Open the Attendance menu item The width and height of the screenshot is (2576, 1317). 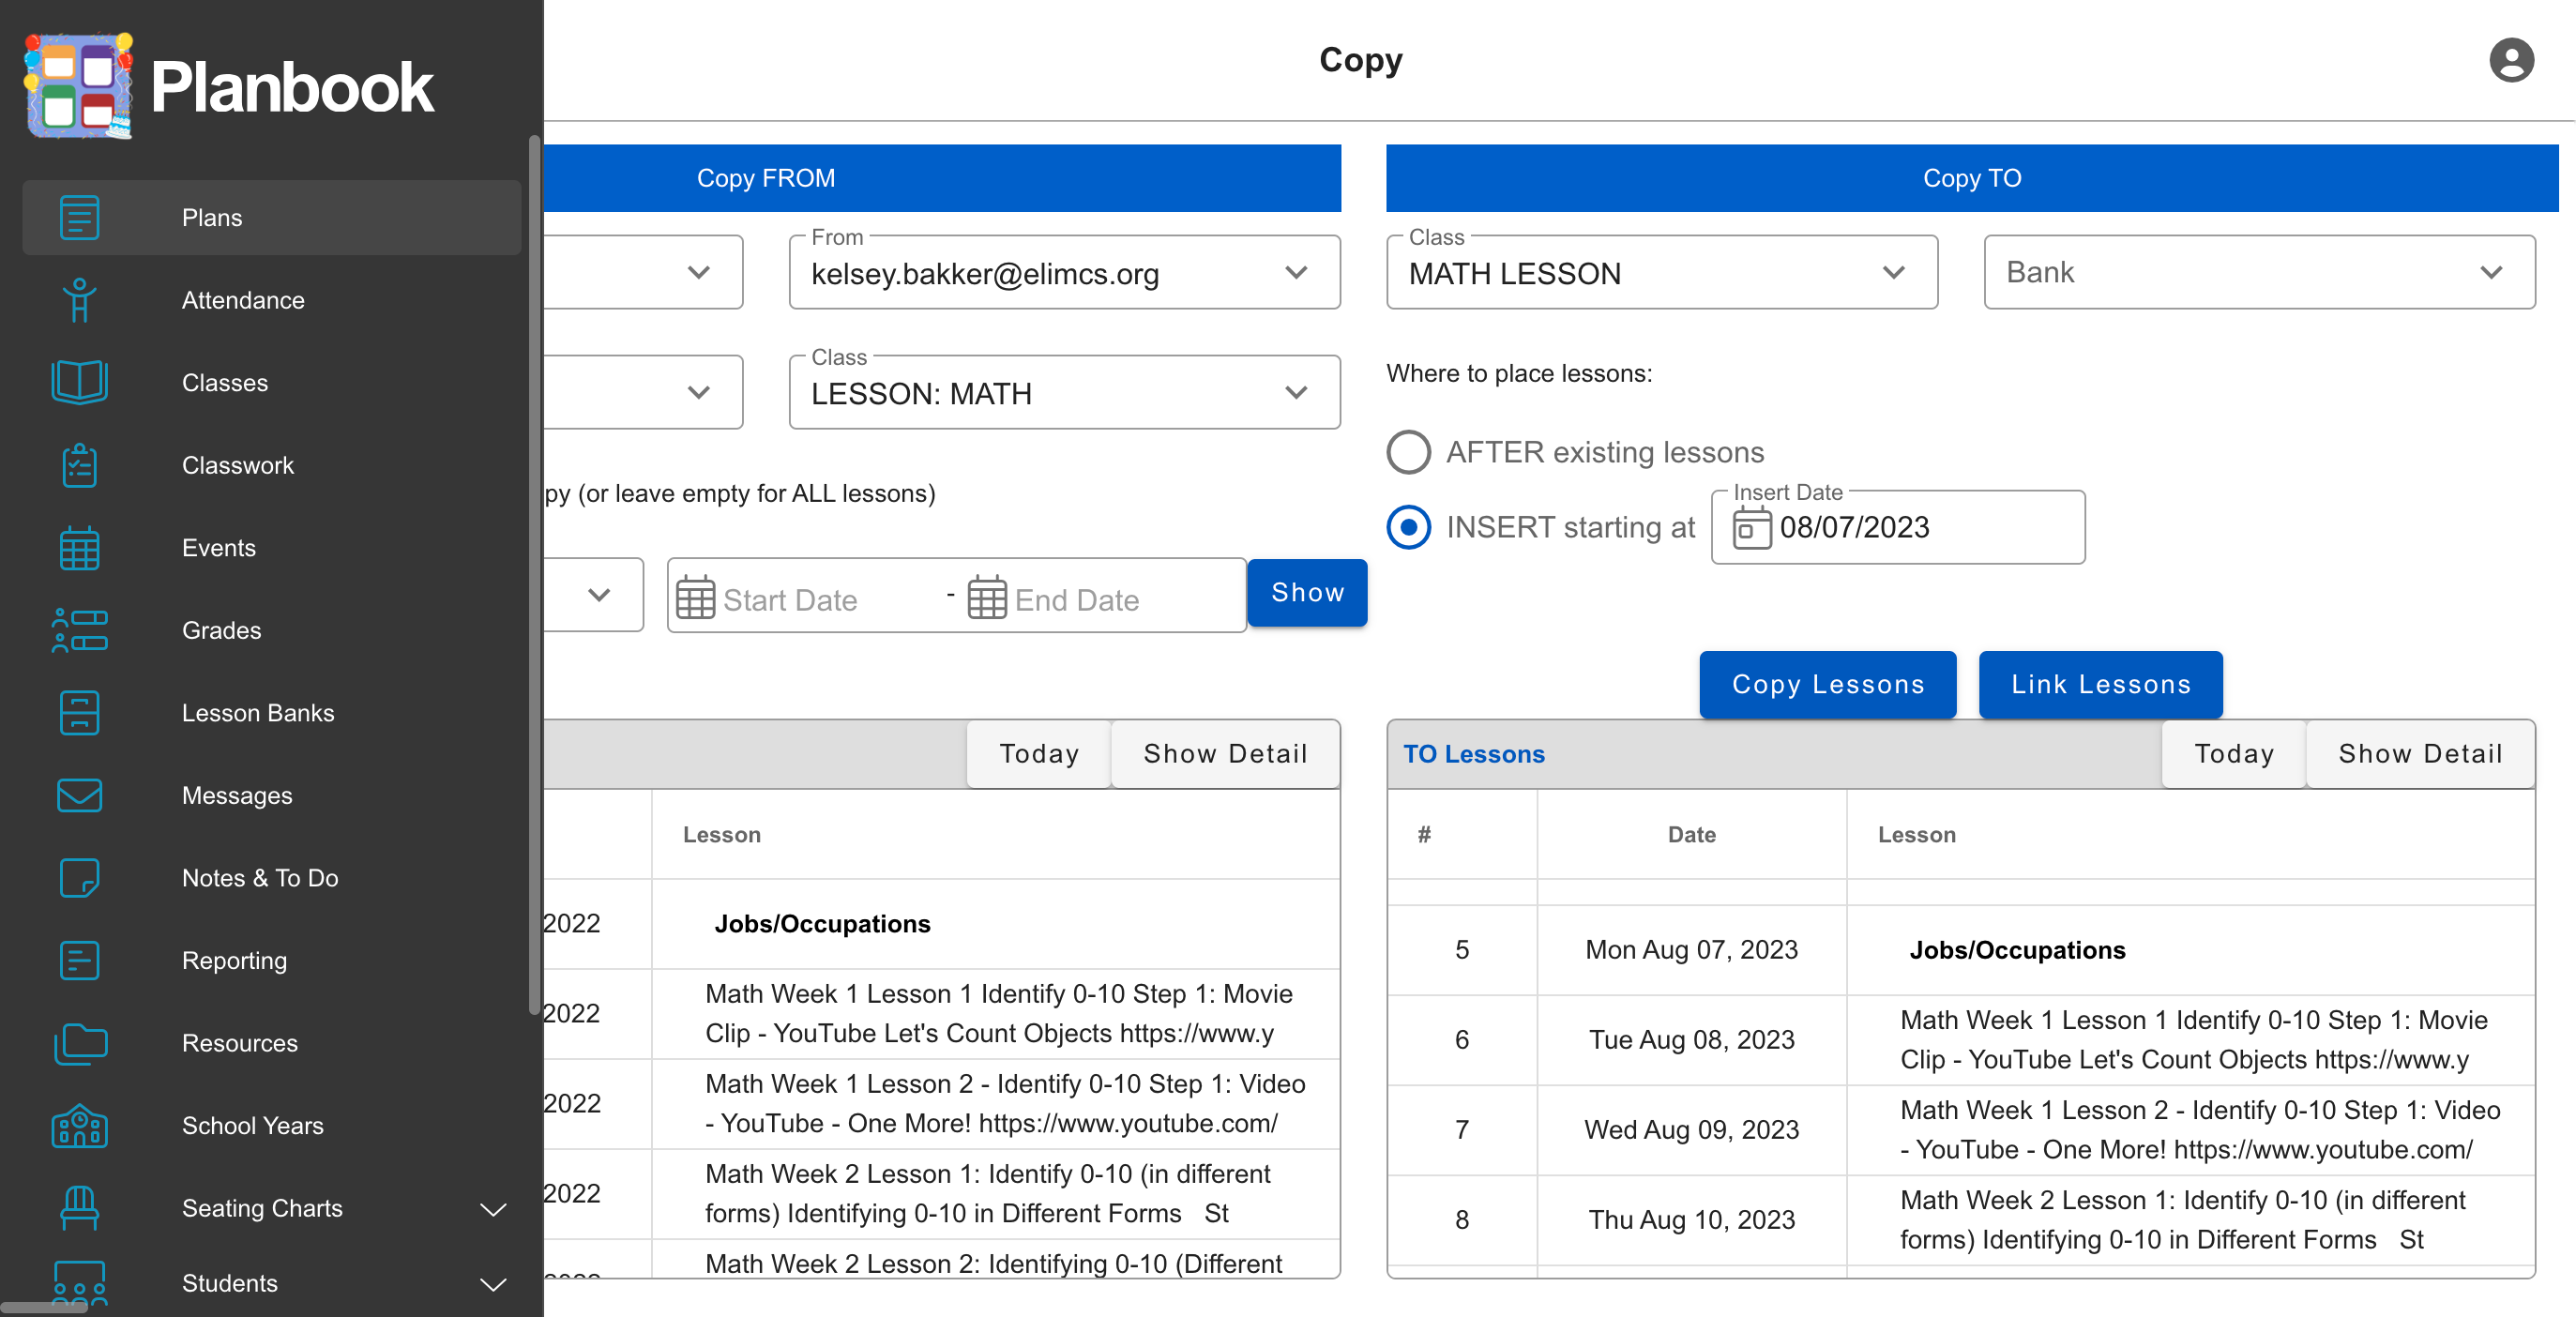tap(272, 300)
